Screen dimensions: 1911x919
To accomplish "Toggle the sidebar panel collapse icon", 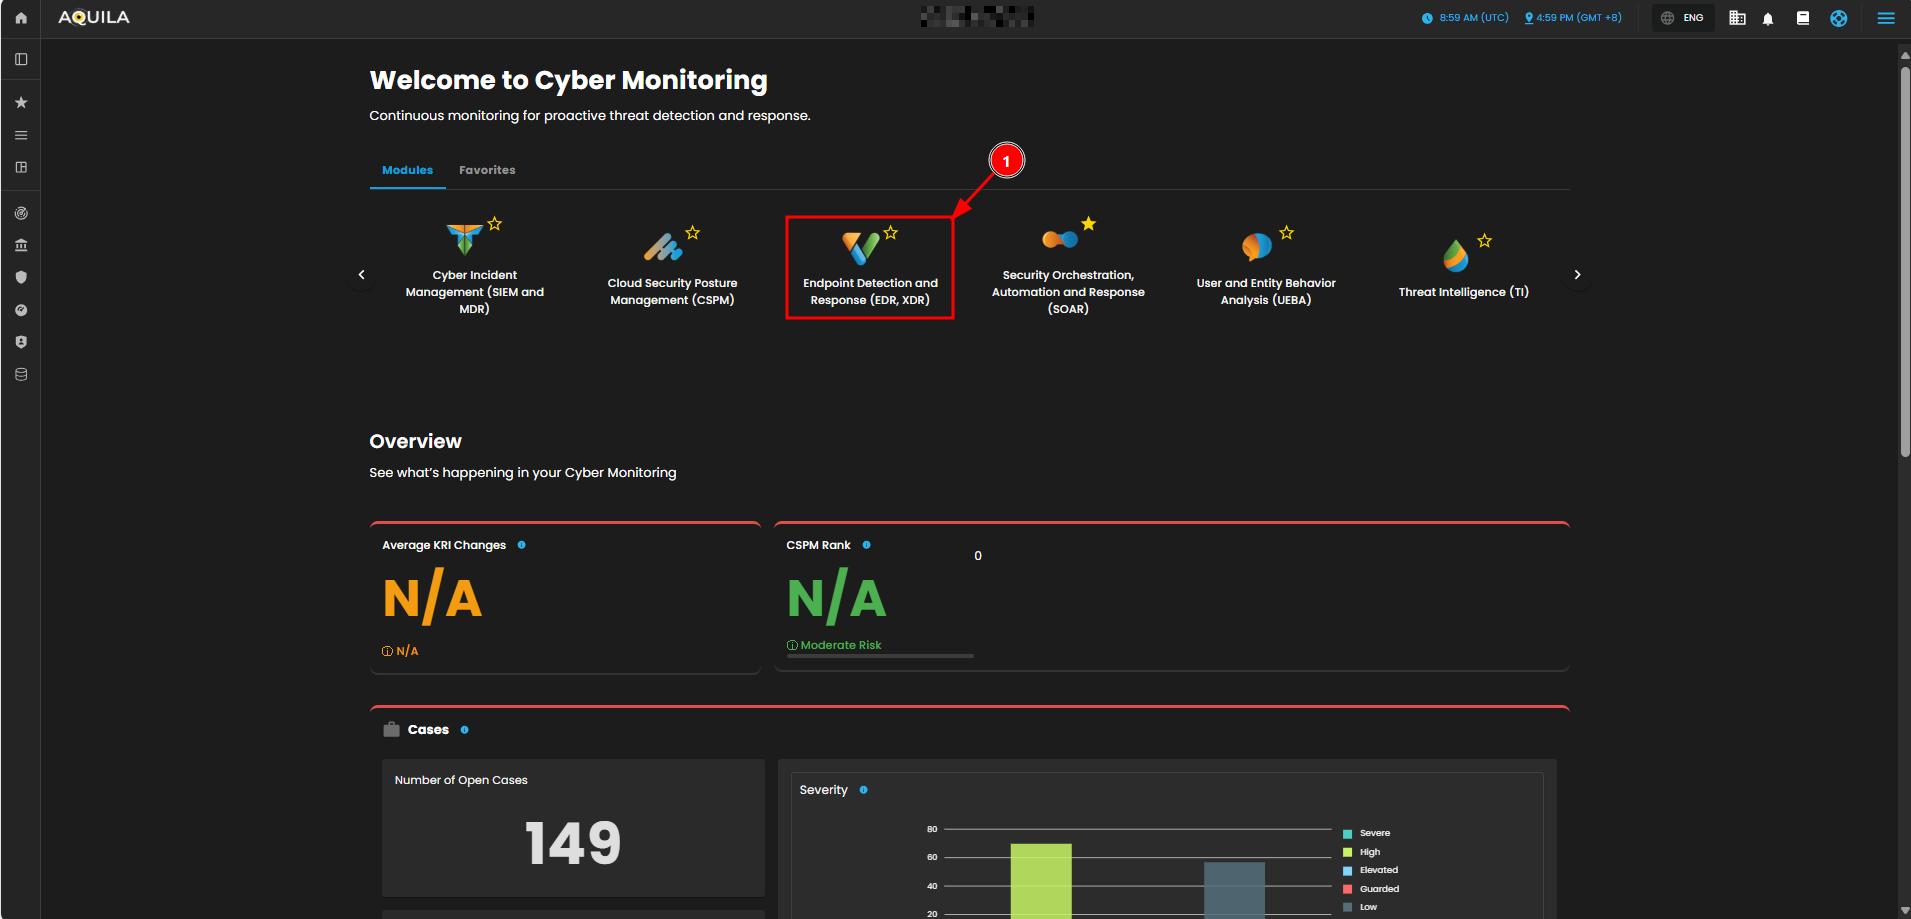I will 21,59.
